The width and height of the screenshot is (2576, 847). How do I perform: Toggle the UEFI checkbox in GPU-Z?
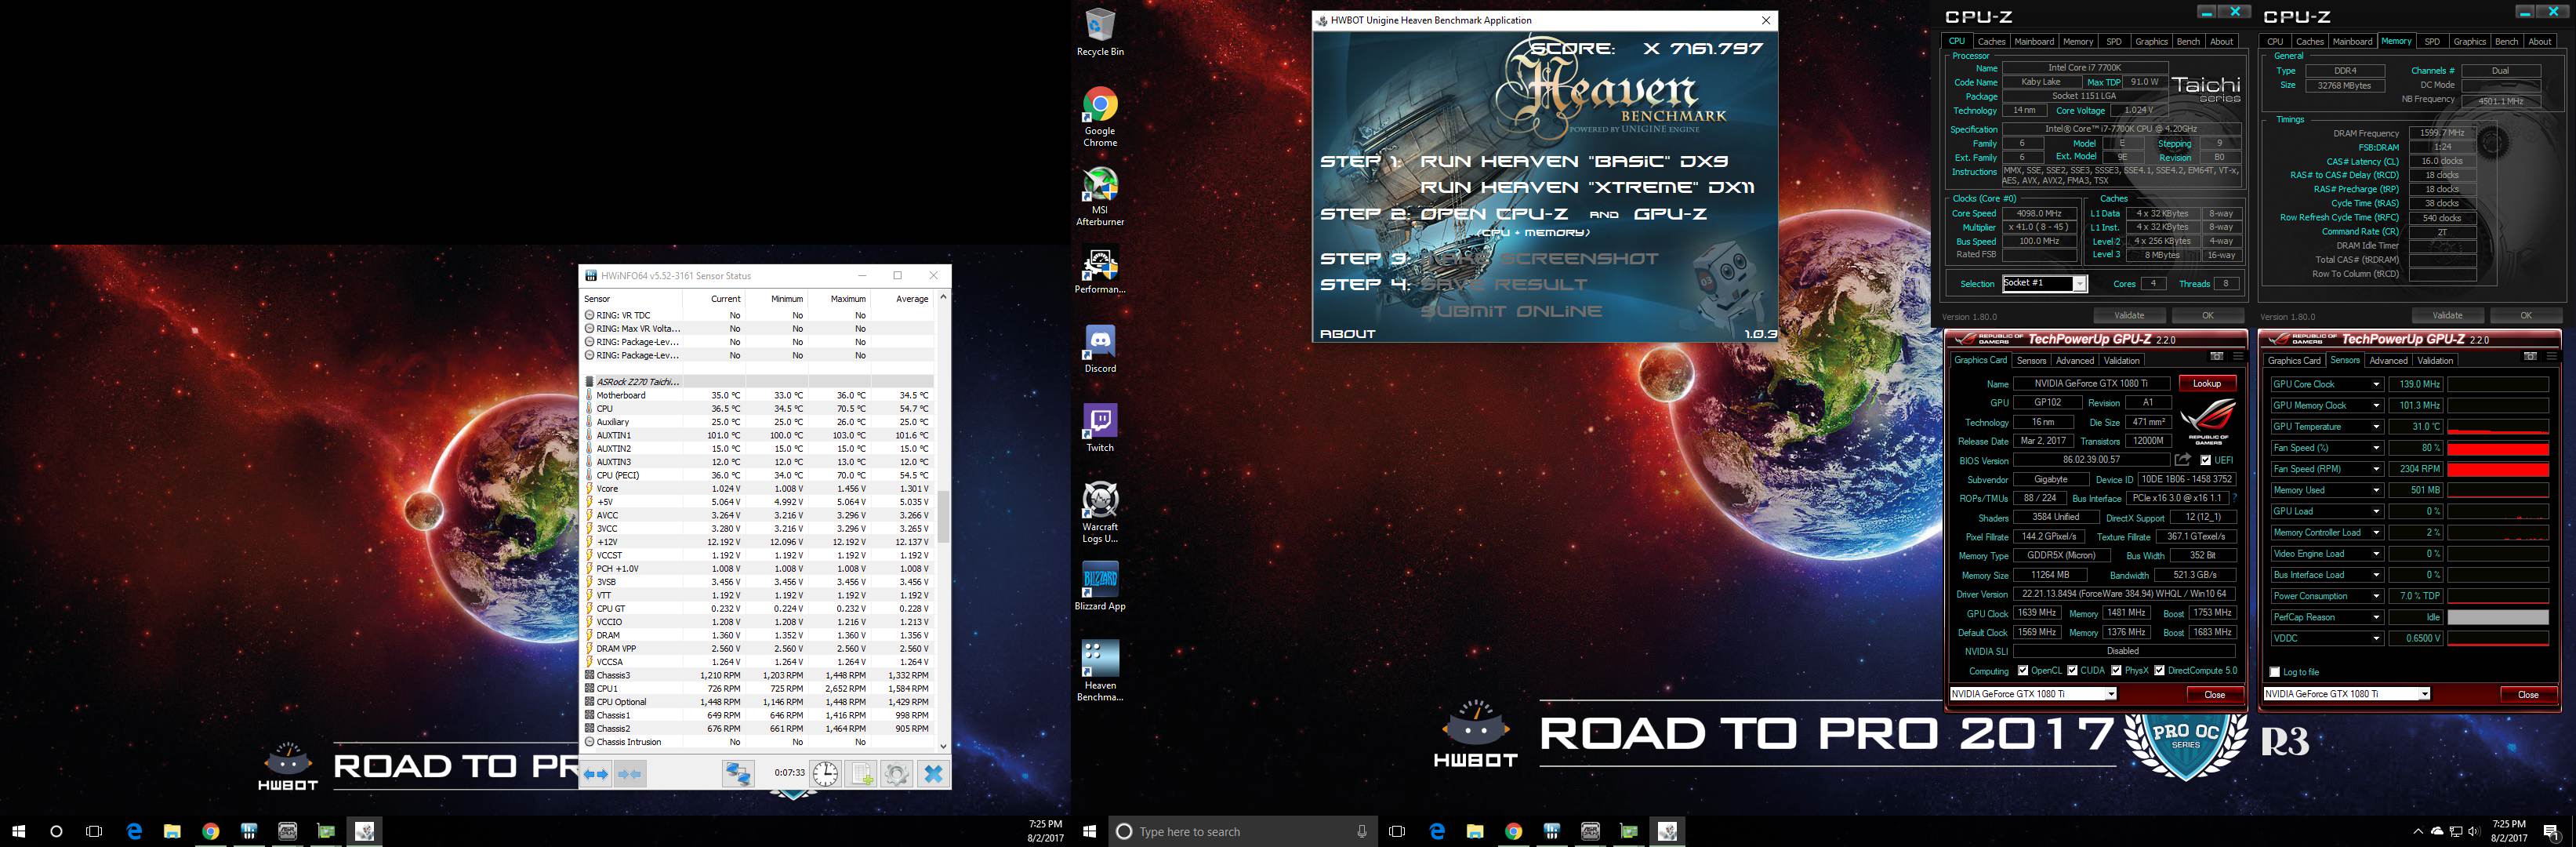(x=2205, y=461)
